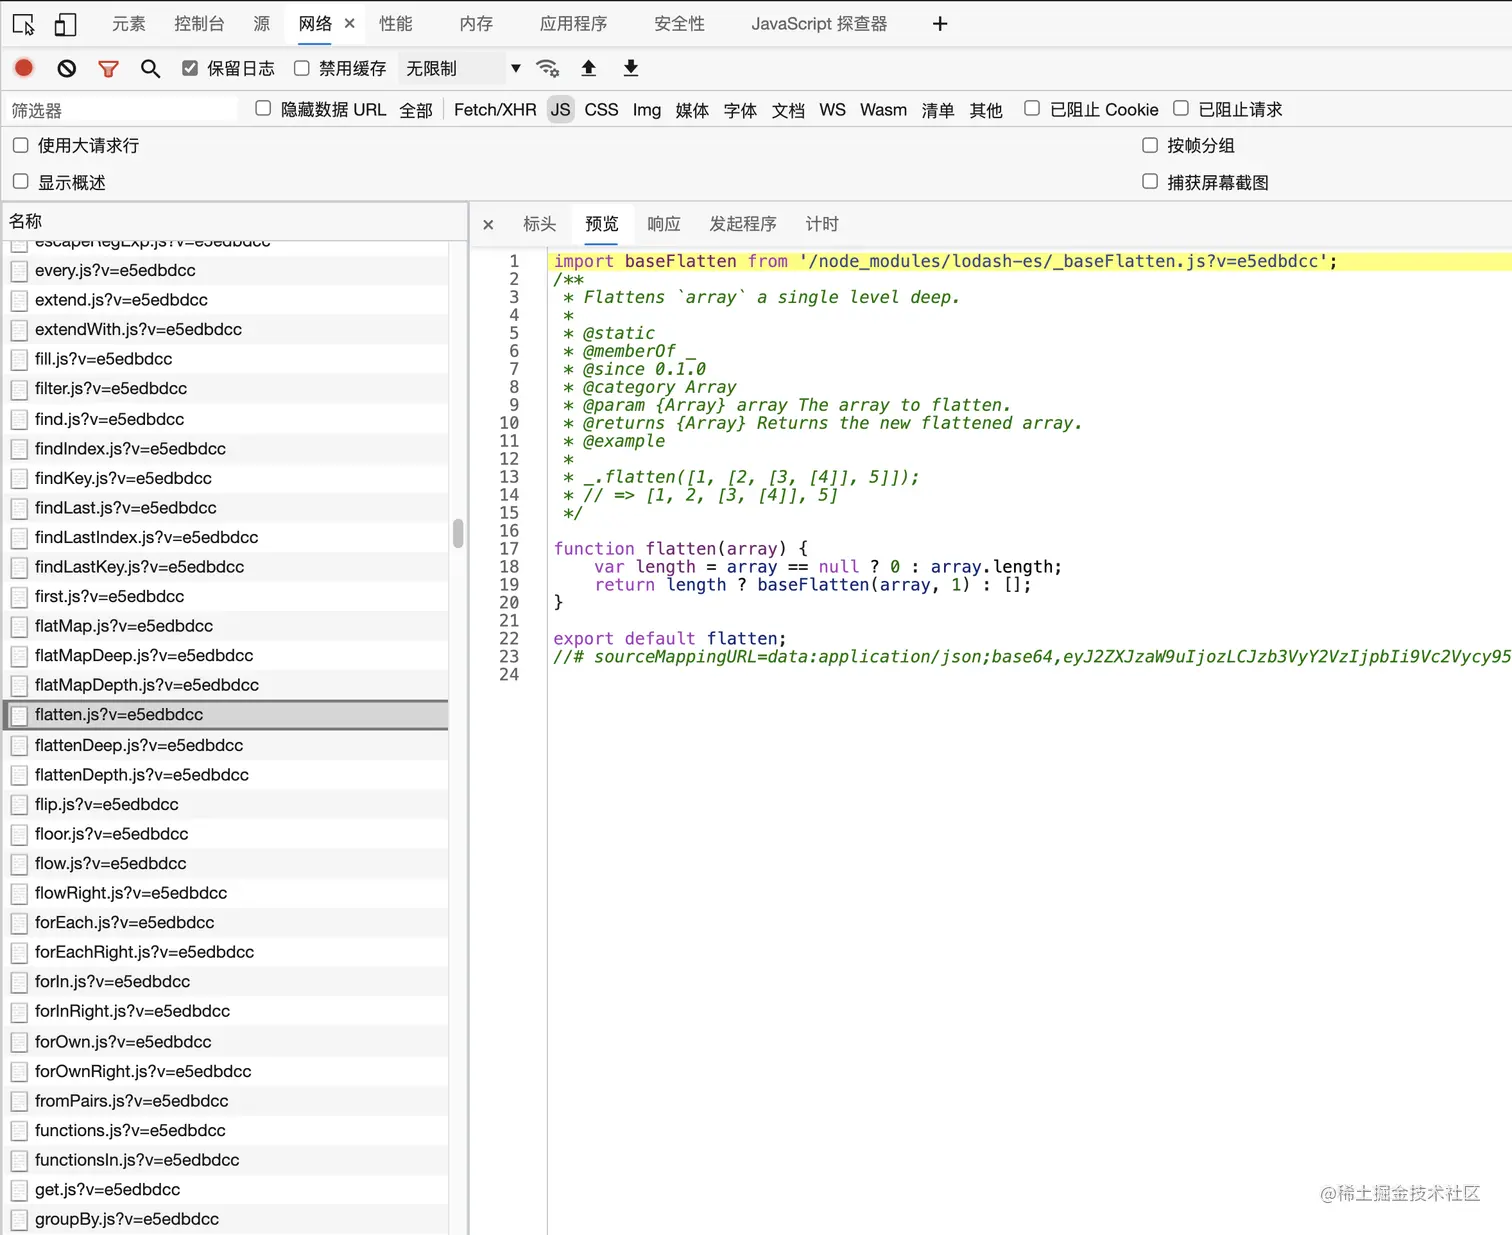The height and width of the screenshot is (1235, 1512).
Task: Close the request detail pane
Action: 488,225
